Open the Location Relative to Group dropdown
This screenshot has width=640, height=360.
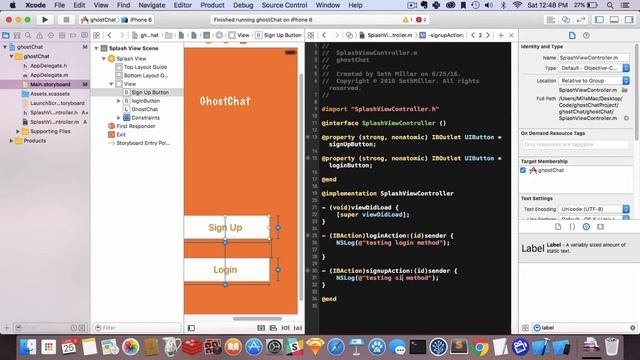point(594,81)
